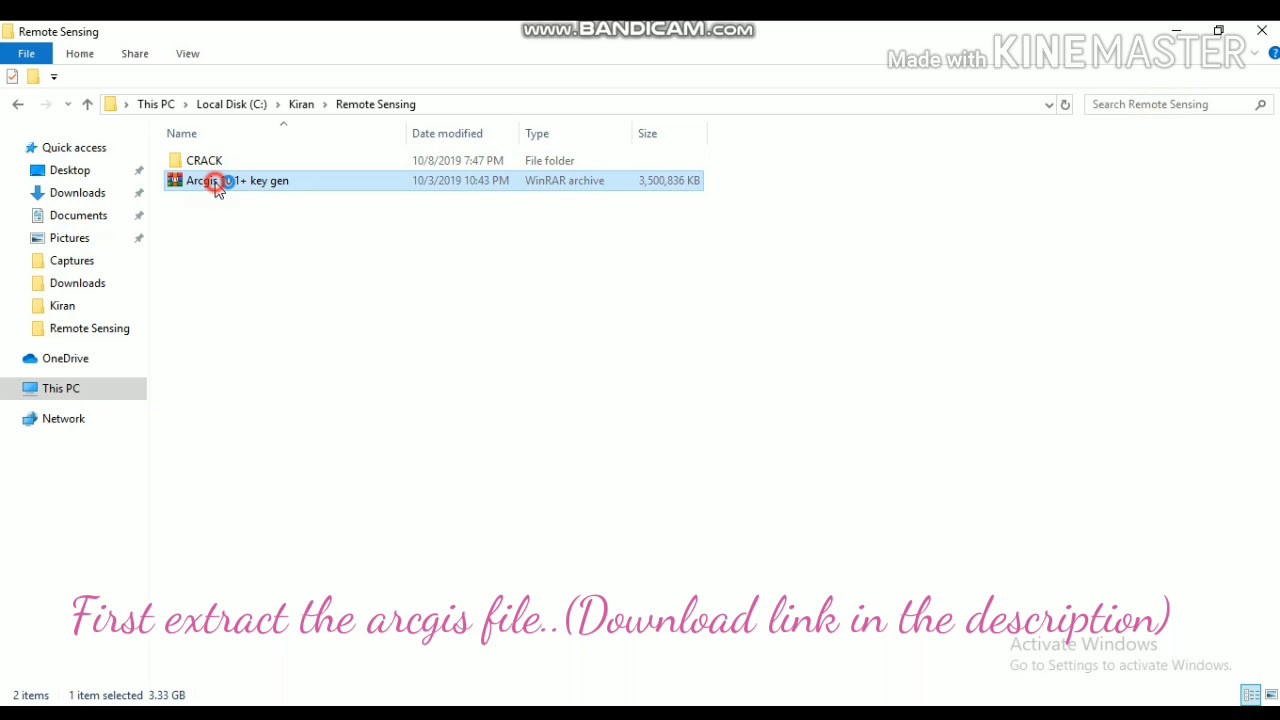Image resolution: width=1280 pixels, height=720 pixels.
Task: Go up one level with Up arrow
Action: click(87, 104)
